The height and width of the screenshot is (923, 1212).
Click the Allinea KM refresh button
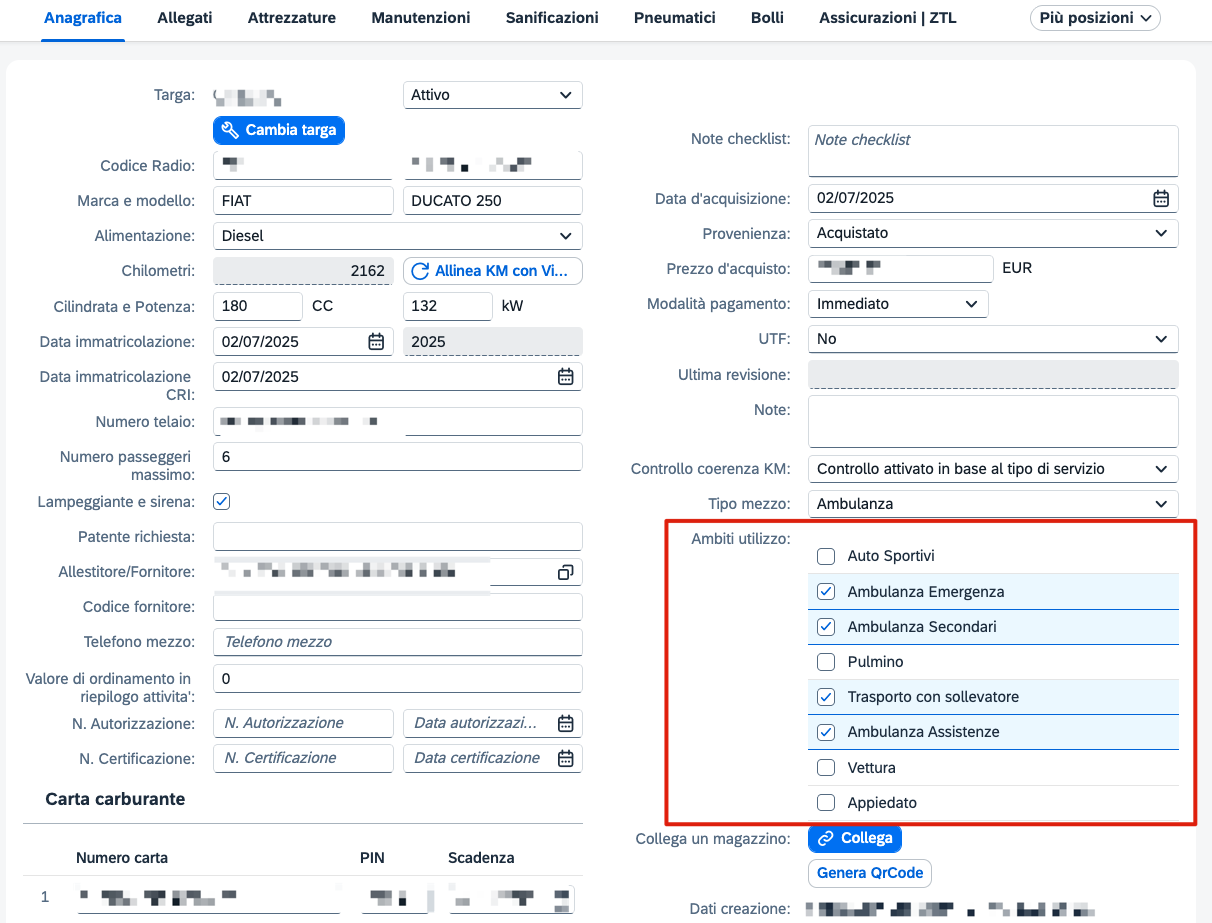pos(492,271)
